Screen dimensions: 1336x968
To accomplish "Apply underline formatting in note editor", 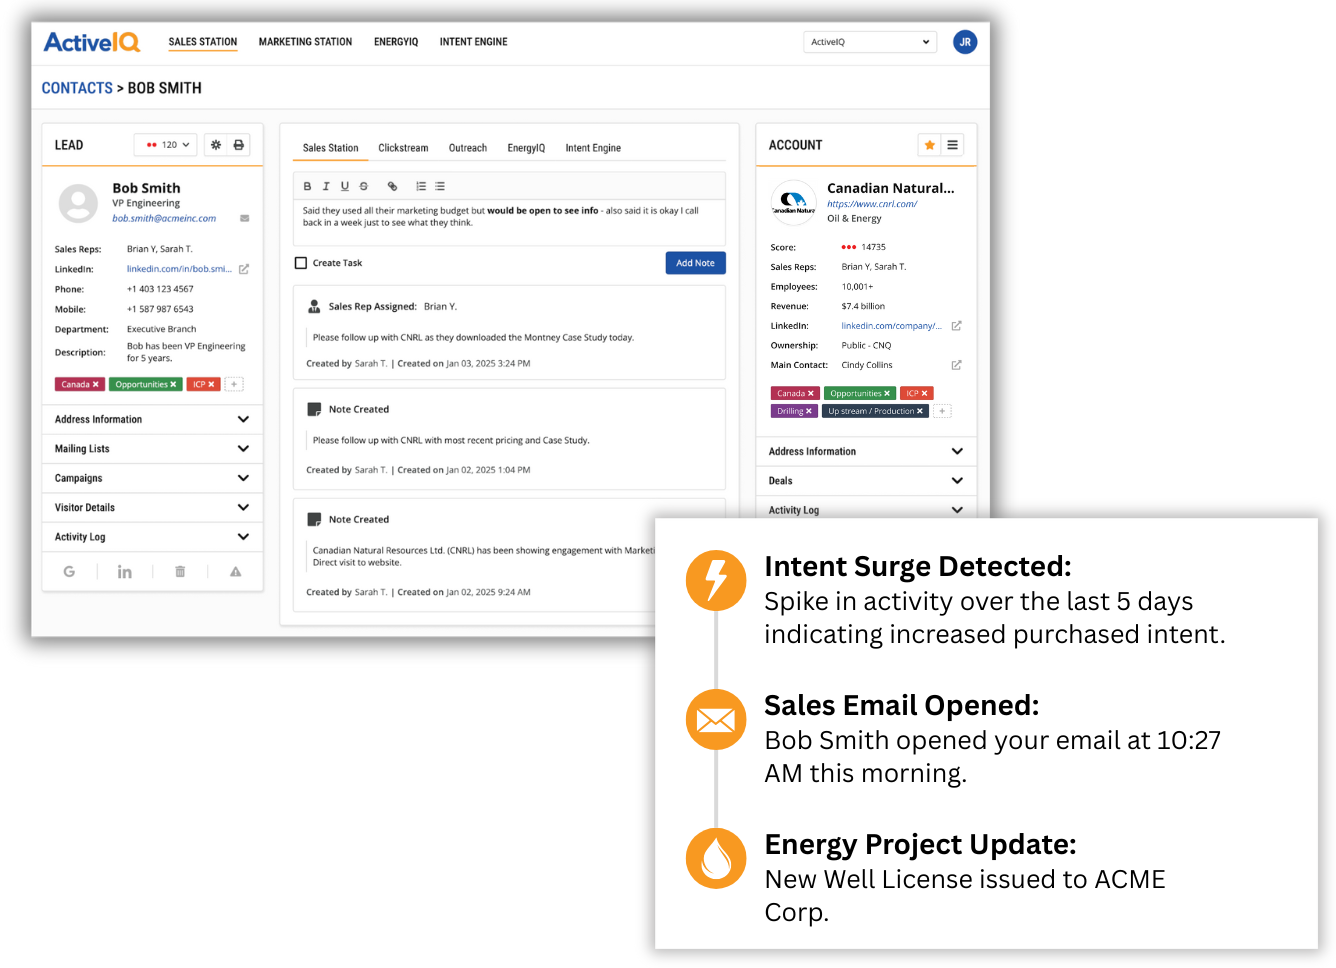I will pyautogui.click(x=345, y=186).
